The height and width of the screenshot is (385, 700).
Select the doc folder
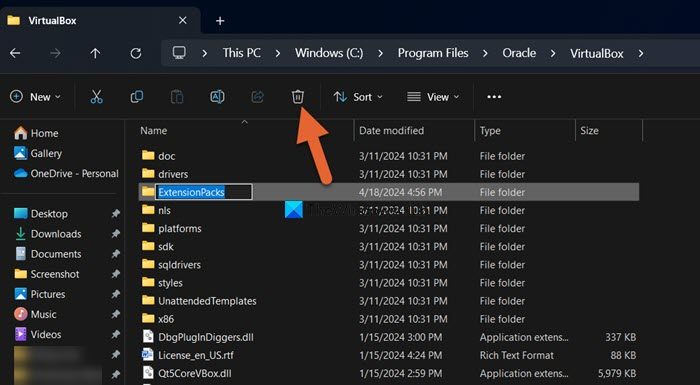pyautogui.click(x=389, y=156)
